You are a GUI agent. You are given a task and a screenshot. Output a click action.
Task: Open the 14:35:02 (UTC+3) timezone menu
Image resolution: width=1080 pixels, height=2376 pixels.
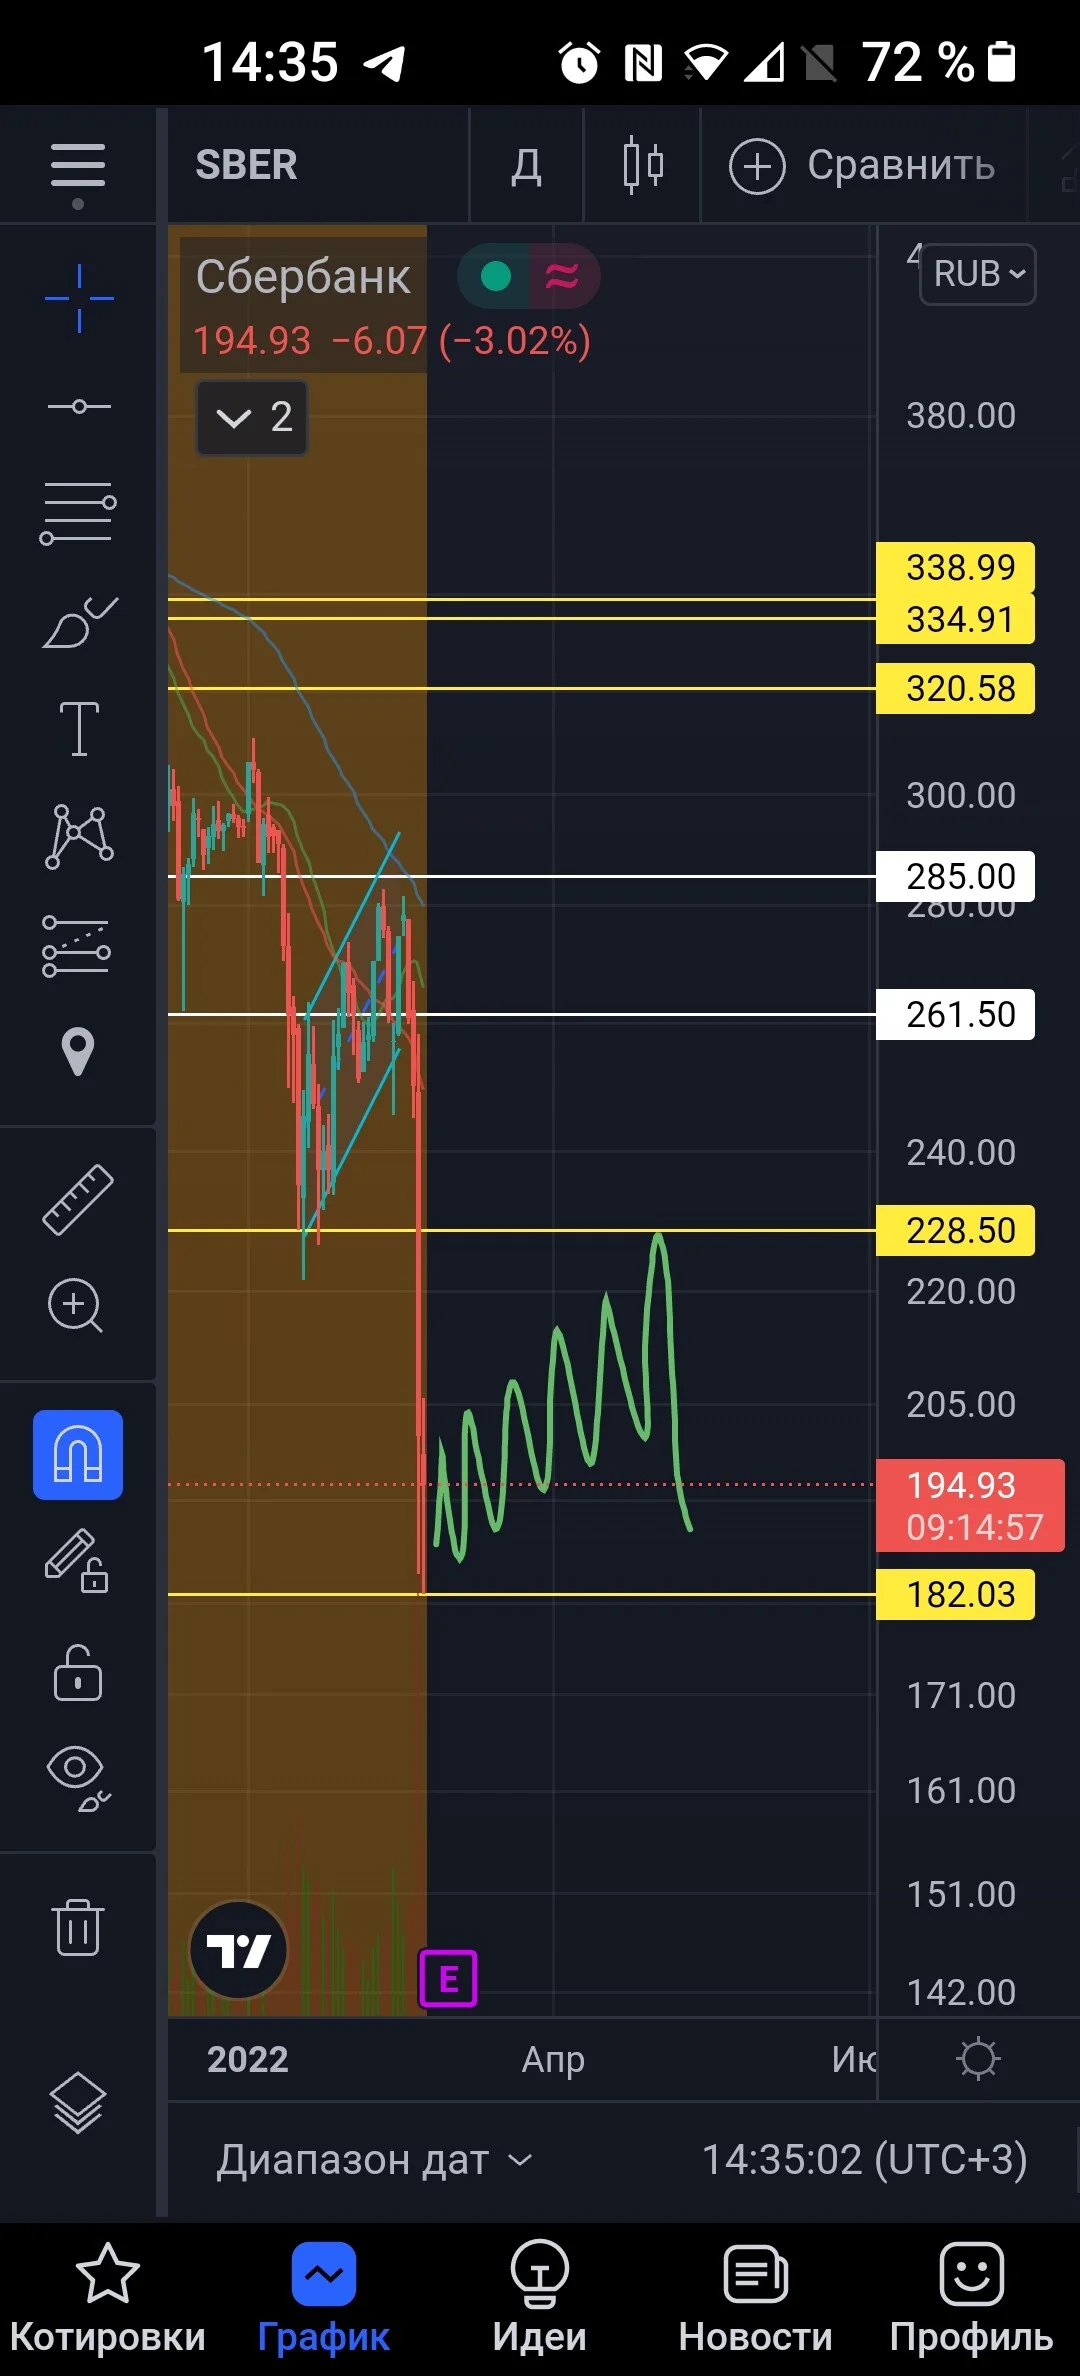[864, 2160]
